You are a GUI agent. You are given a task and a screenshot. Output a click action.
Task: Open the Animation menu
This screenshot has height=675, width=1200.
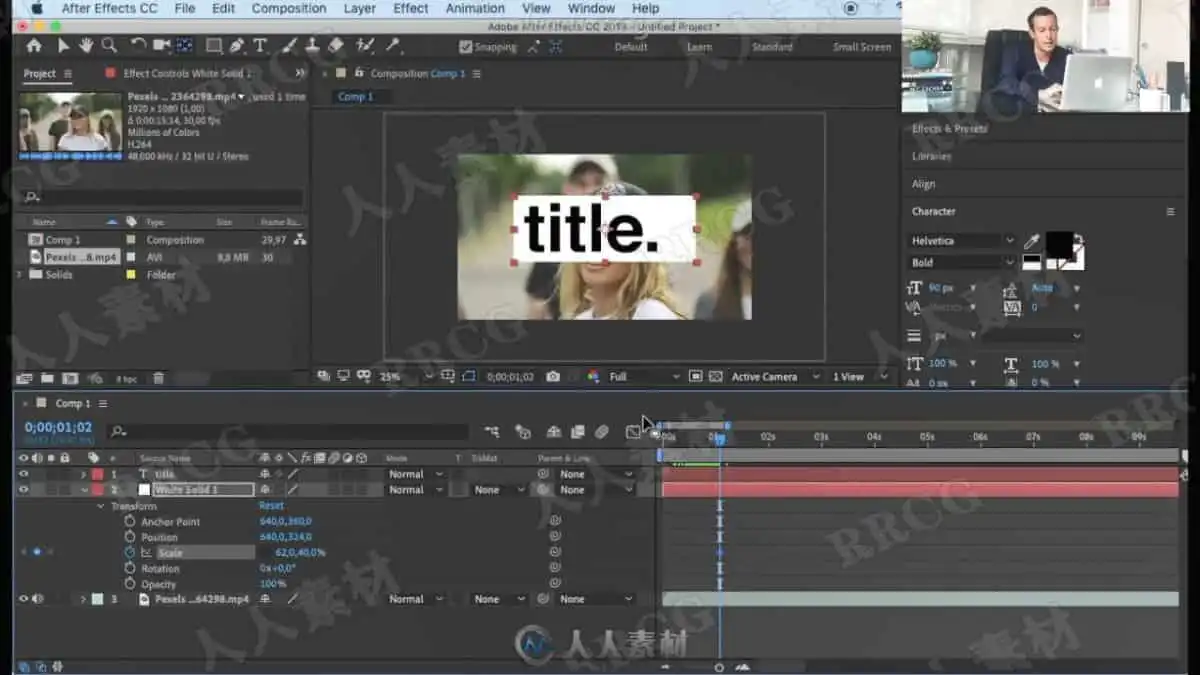click(475, 8)
